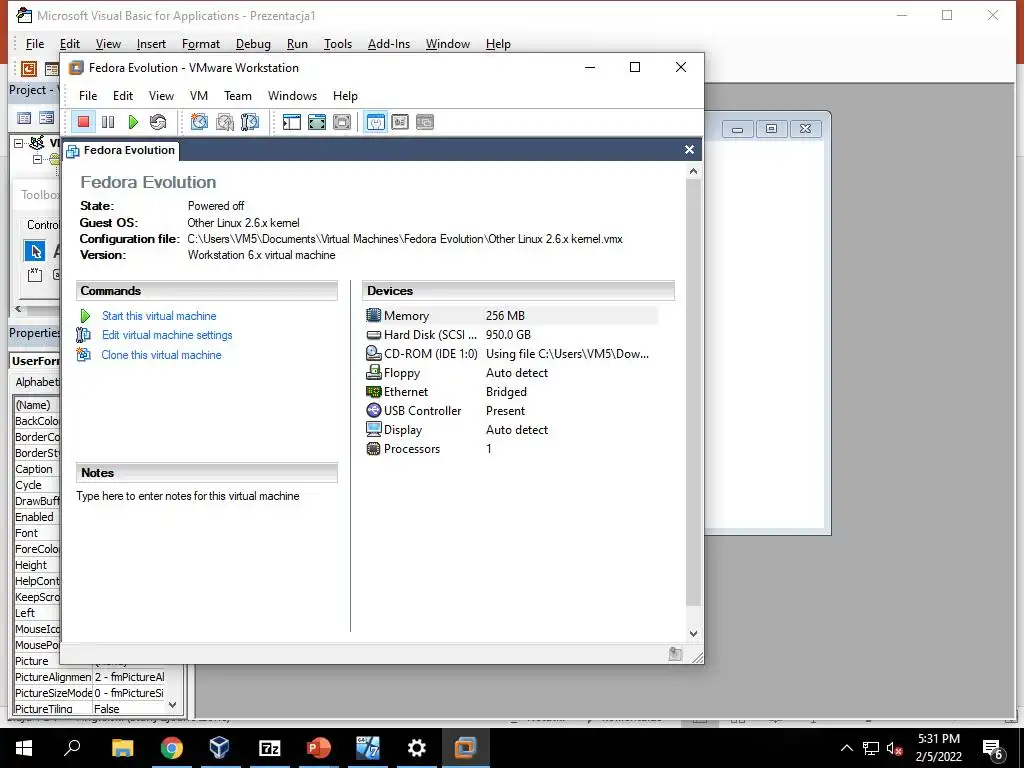Click the Memory device icon
Viewport: 1024px width, 768px height.
point(374,315)
